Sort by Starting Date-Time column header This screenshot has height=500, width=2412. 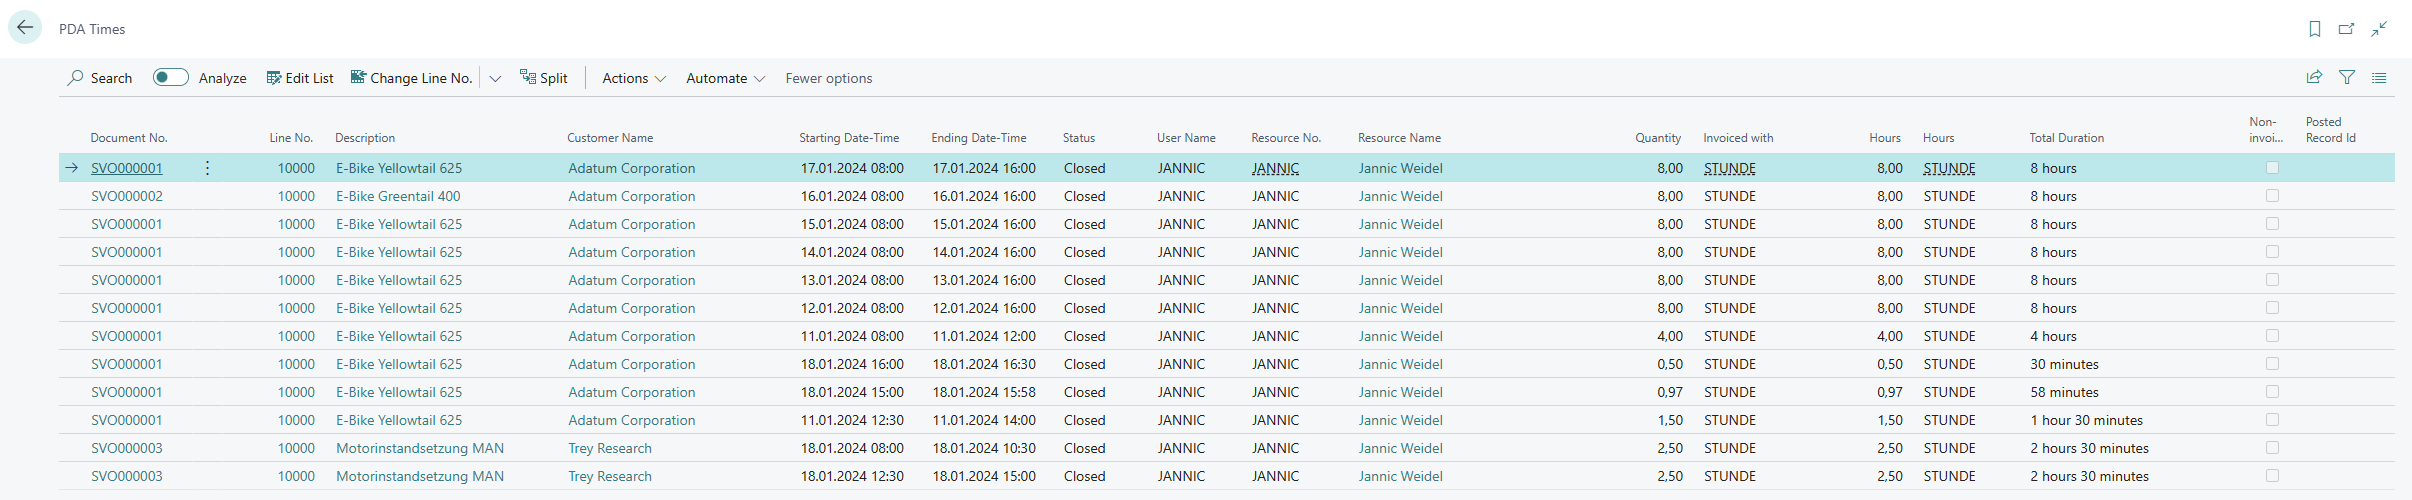849,138
